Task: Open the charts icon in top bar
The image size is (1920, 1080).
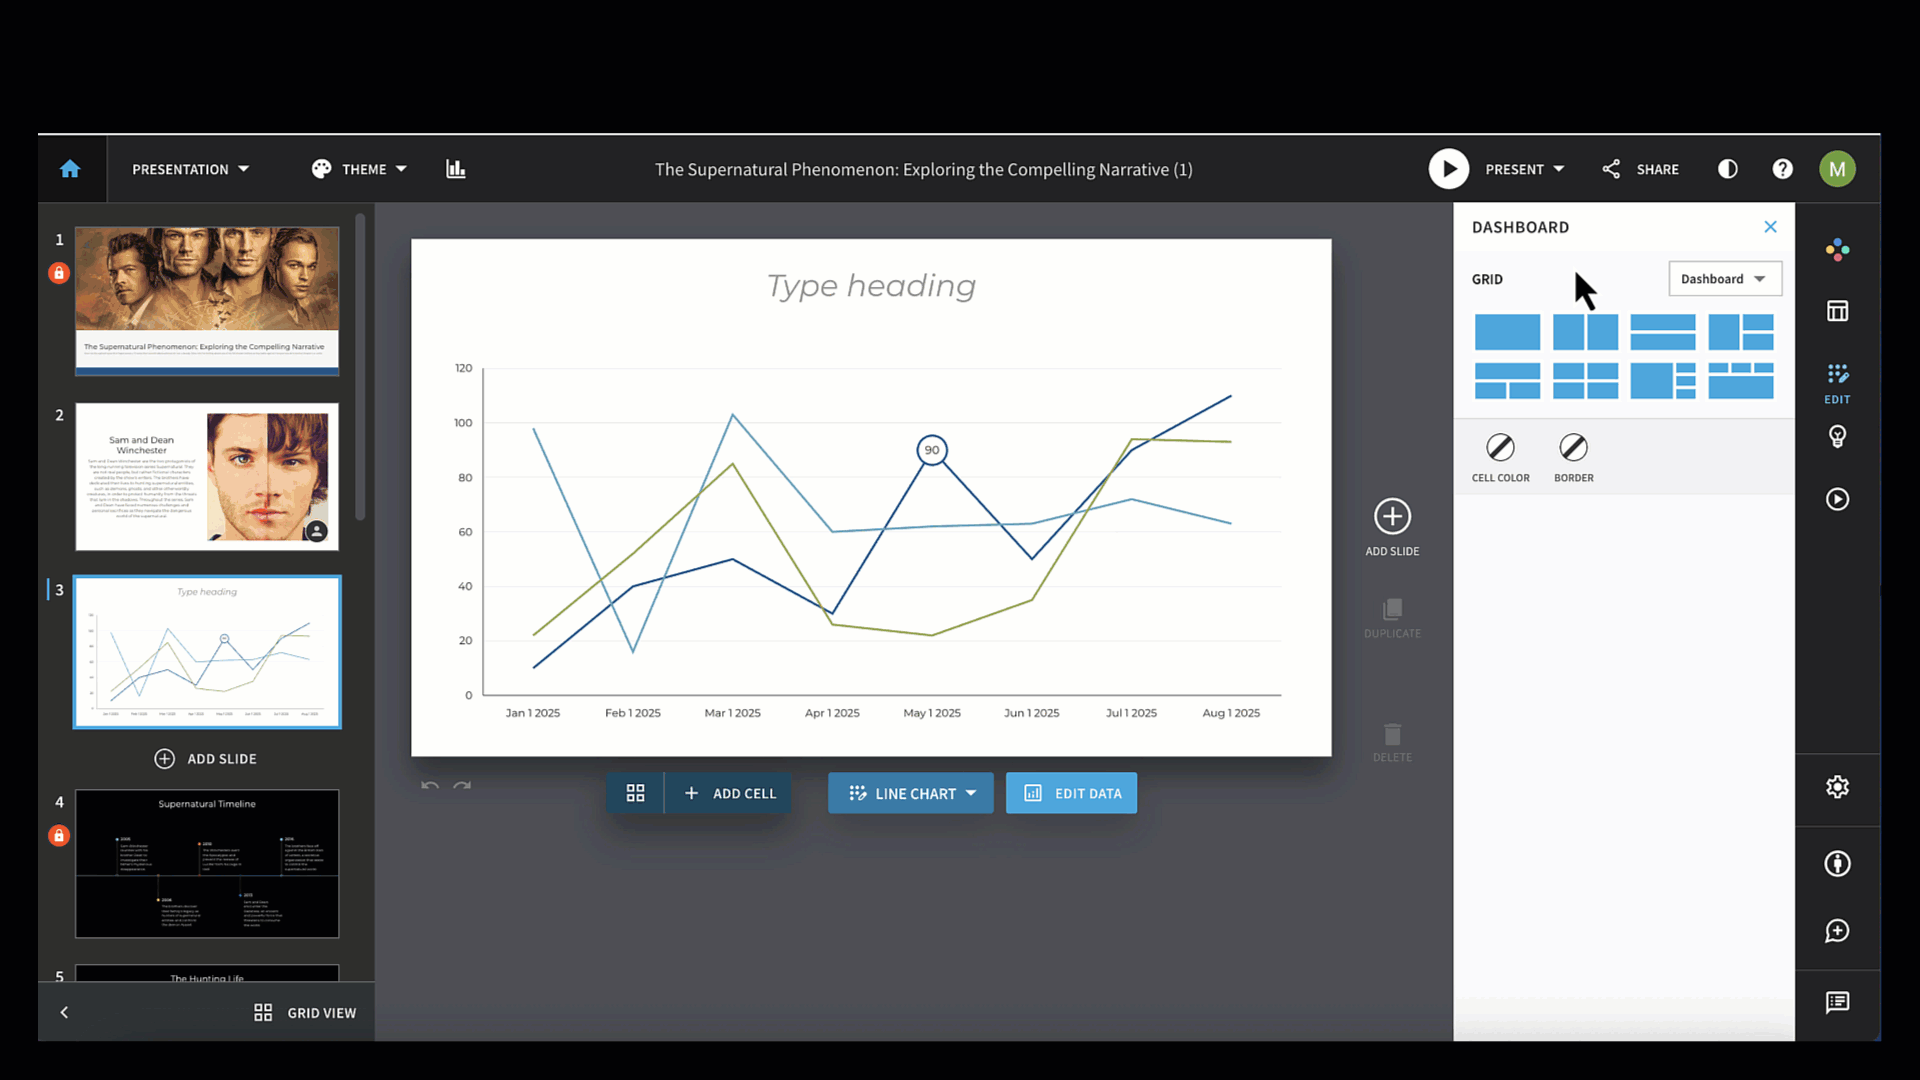Action: click(x=456, y=169)
